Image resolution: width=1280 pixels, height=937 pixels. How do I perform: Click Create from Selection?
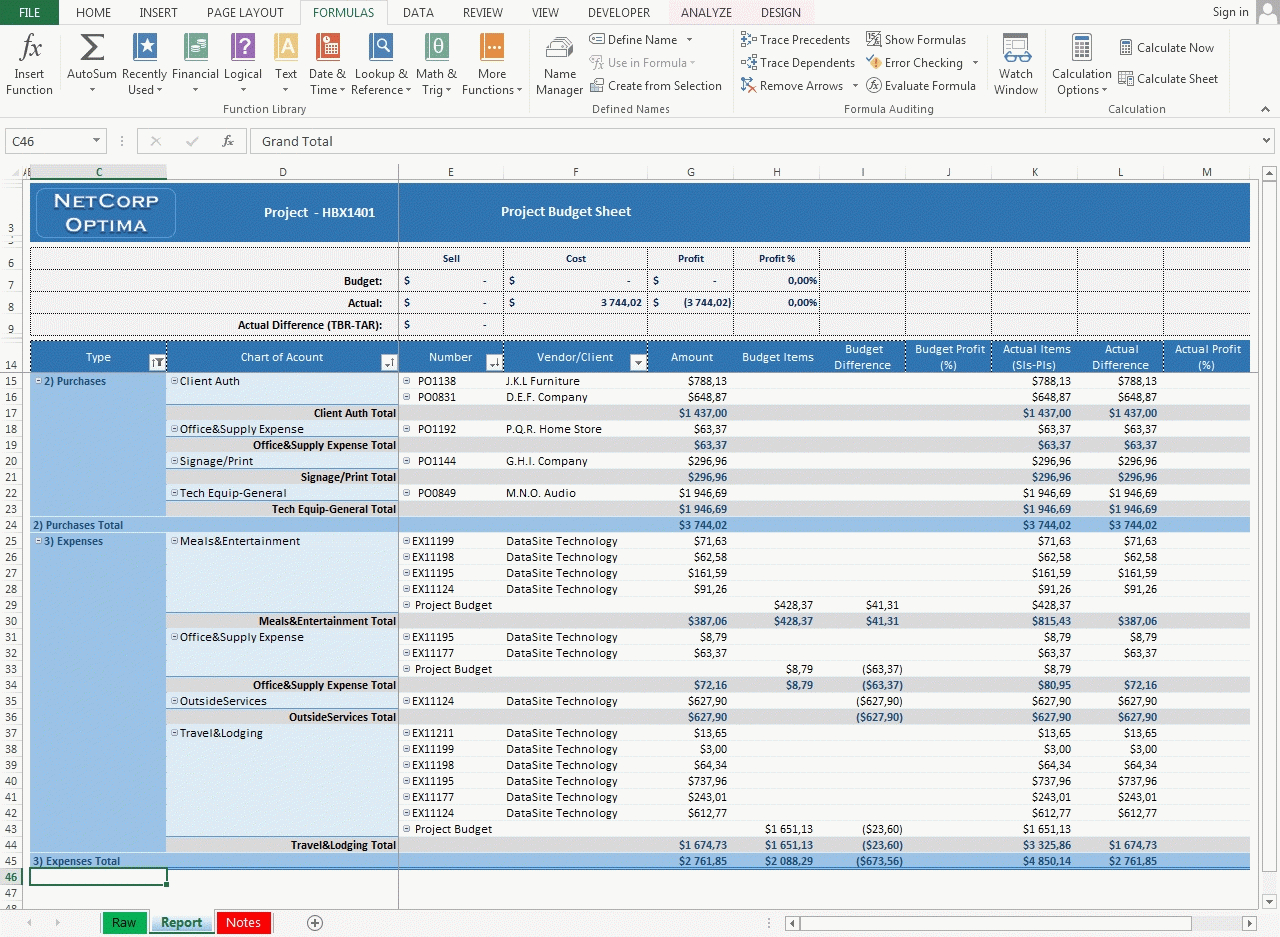(655, 86)
